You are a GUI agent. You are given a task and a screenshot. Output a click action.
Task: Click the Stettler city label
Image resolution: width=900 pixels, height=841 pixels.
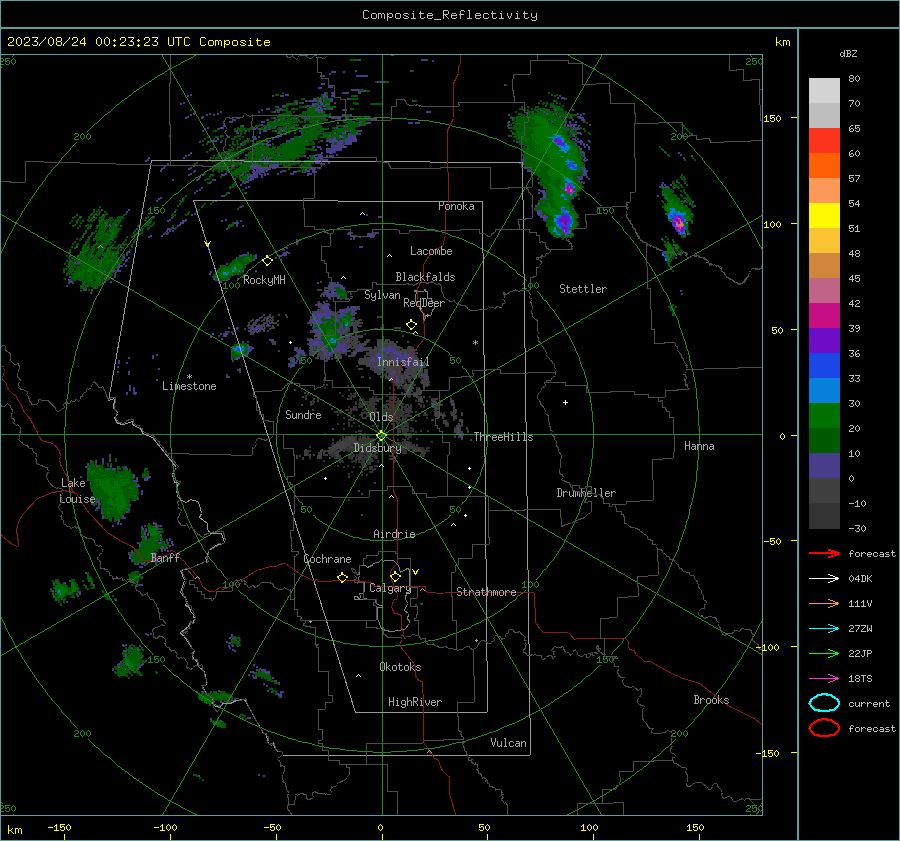click(x=583, y=289)
